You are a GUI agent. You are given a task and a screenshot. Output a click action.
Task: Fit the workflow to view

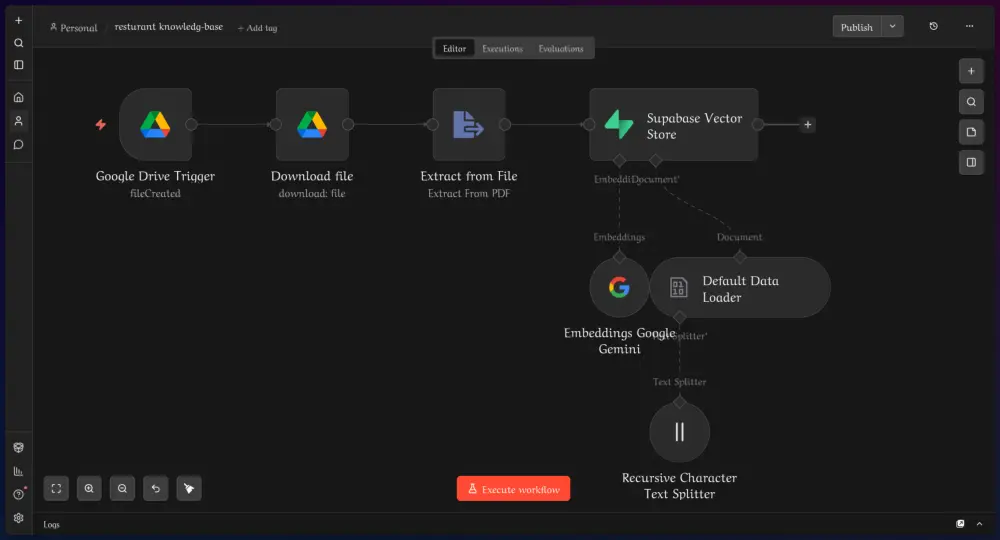click(x=56, y=488)
